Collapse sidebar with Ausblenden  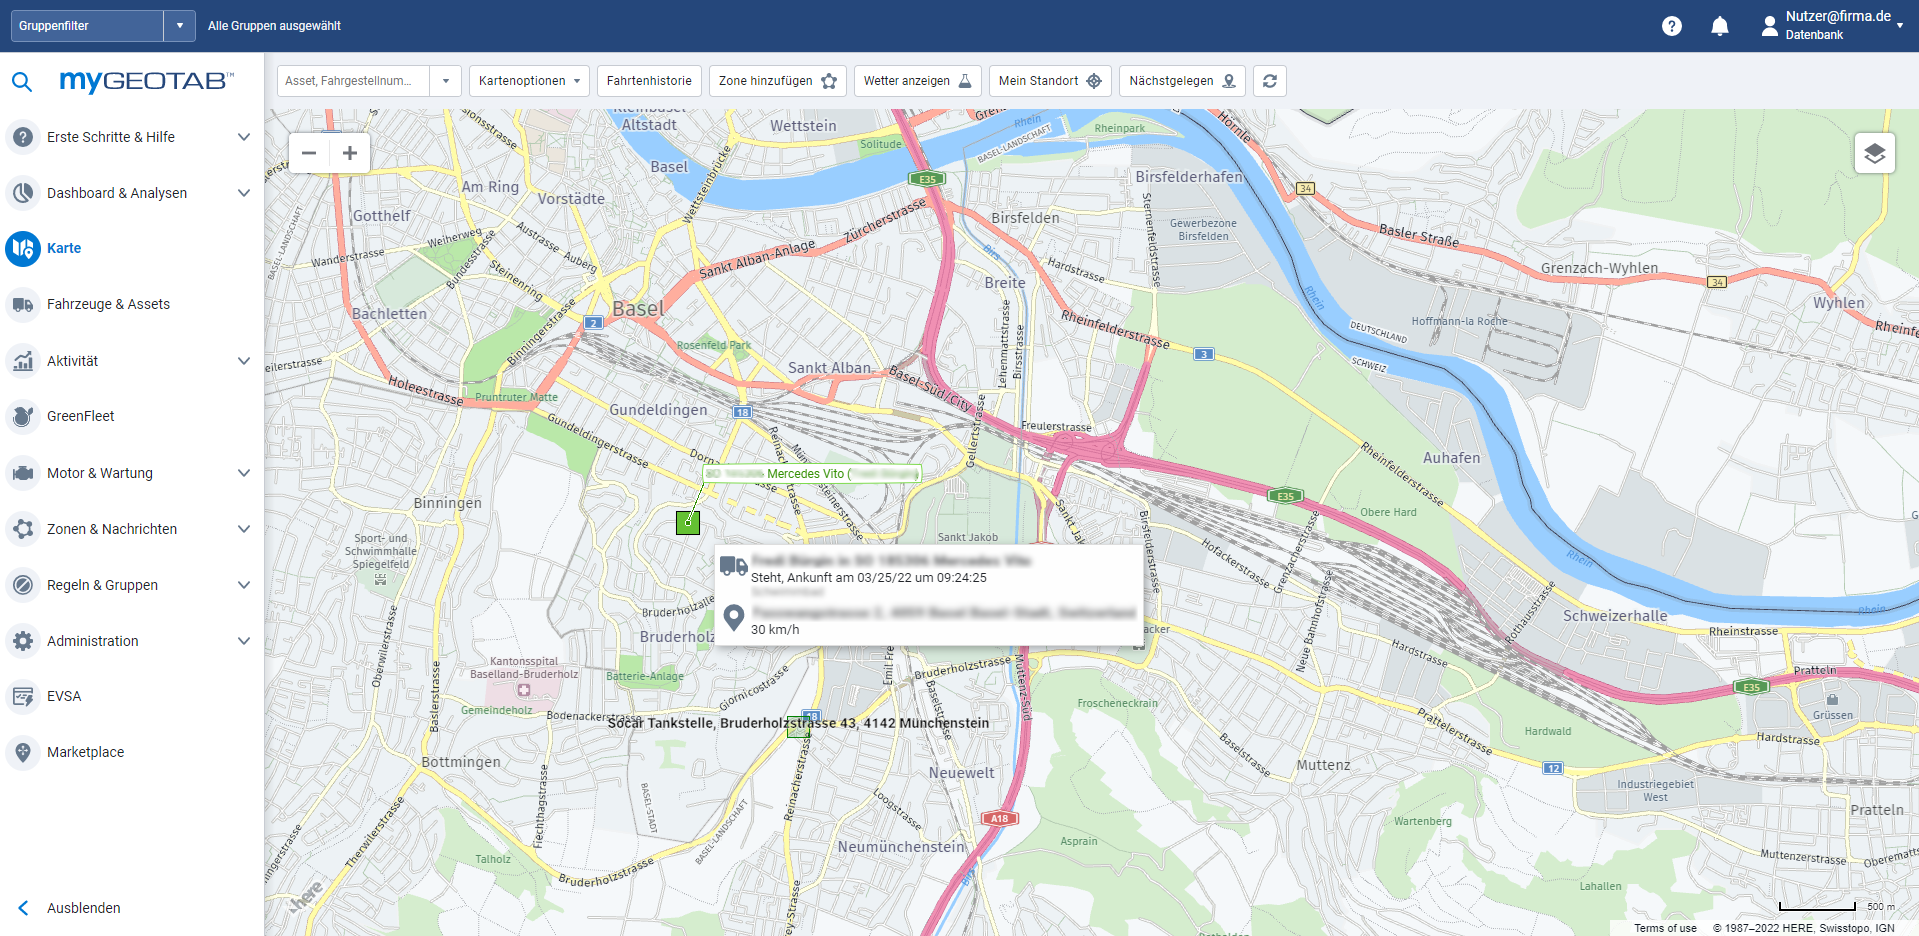coord(83,908)
